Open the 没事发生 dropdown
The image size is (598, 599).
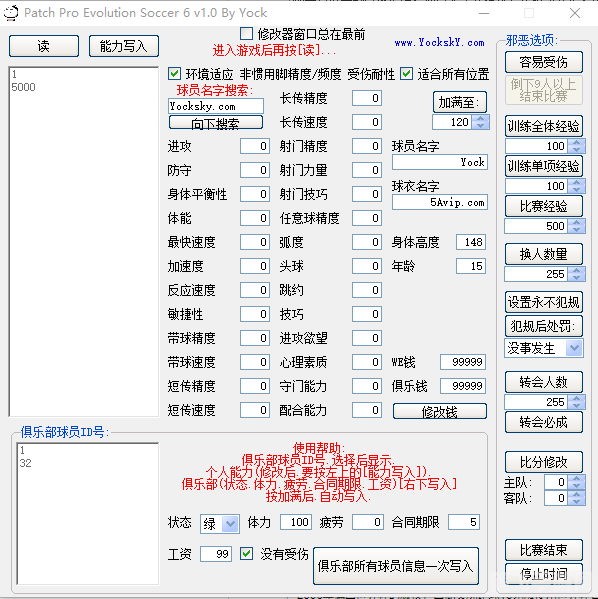pyautogui.click(x=574, y=348)
